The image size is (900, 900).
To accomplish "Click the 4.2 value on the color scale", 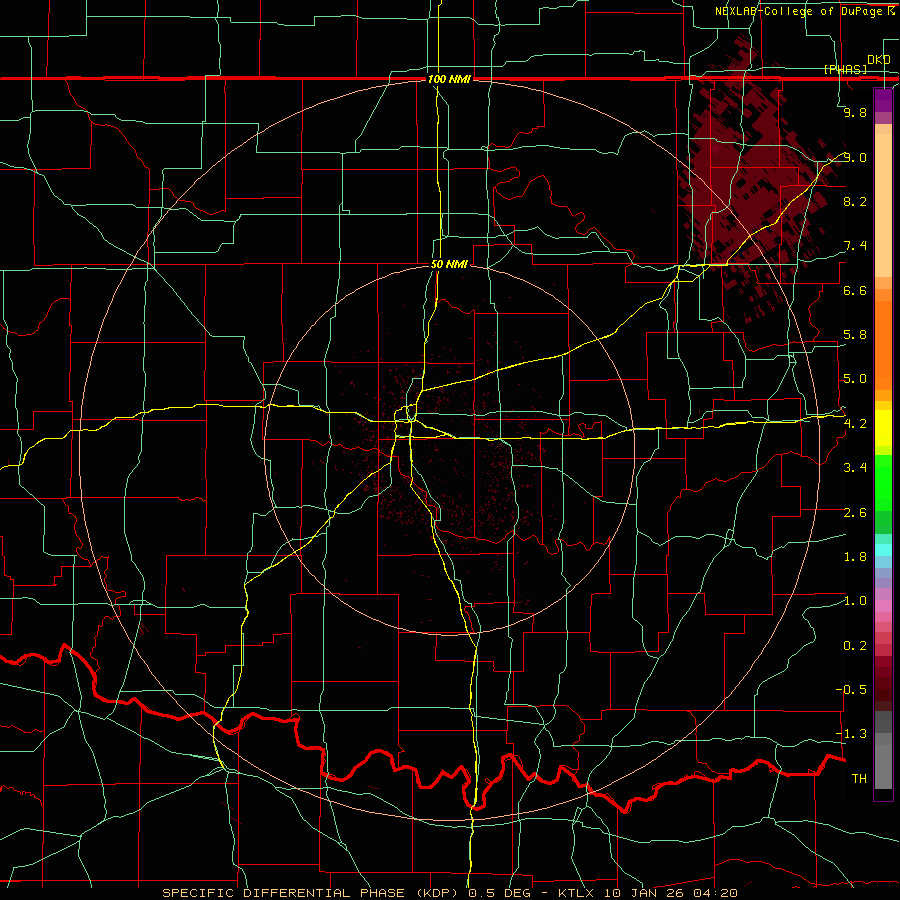I will coord(855,424).
